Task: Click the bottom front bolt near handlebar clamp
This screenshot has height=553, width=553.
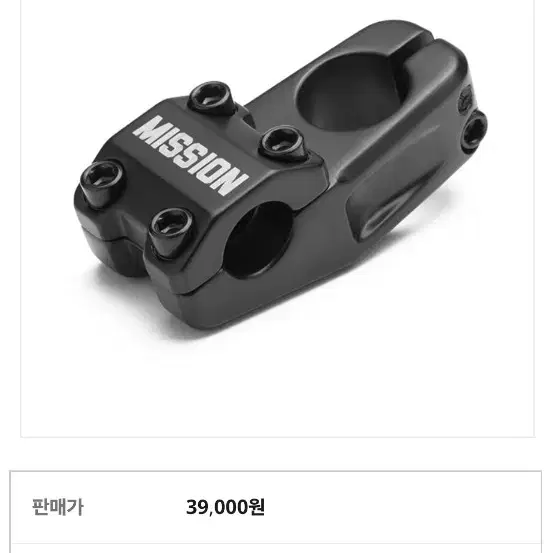Action: [x=171, y=232]
